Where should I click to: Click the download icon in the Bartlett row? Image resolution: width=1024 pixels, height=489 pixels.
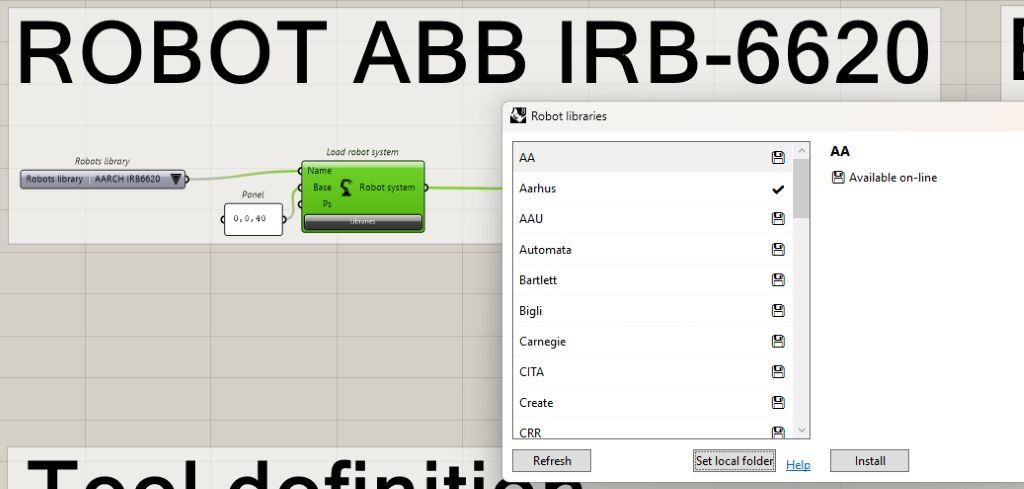(x=778, y=280)
